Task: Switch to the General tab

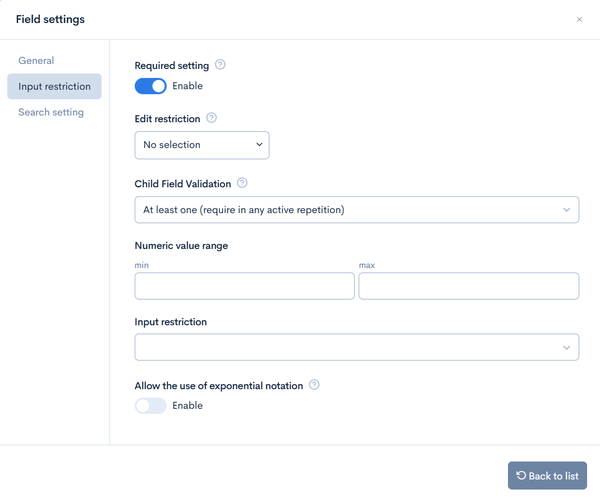Action: pos(36,60)
